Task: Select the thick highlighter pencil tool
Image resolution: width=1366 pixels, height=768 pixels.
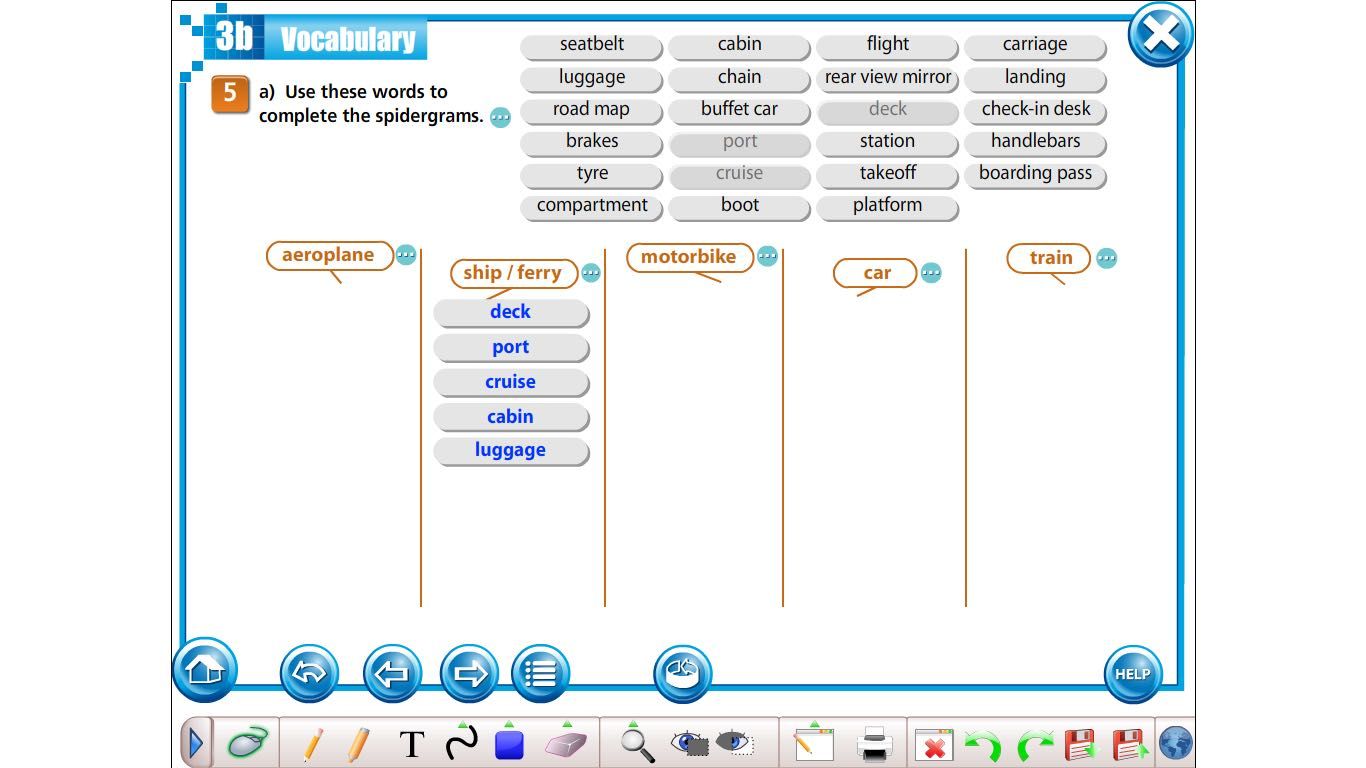Action: tap(359, 744)
